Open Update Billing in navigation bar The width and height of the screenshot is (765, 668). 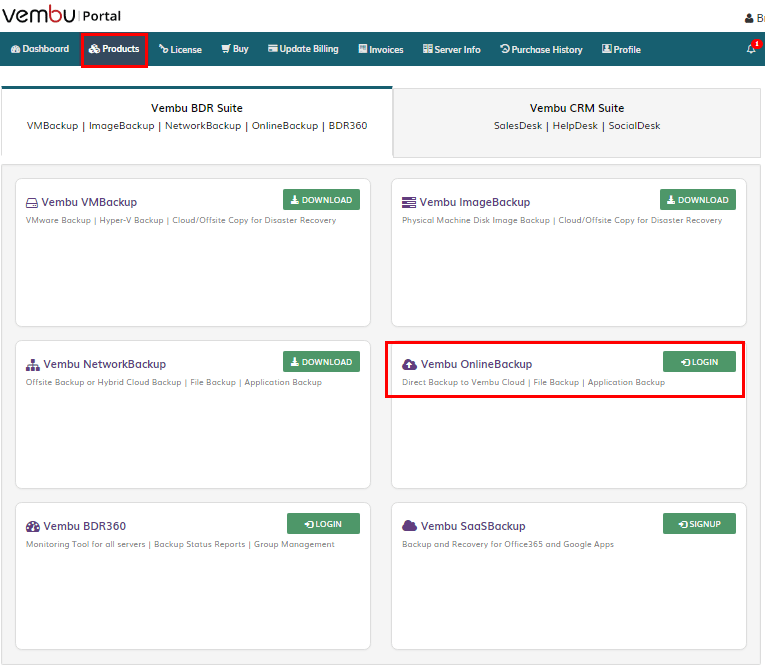click(x=303, y=49)
